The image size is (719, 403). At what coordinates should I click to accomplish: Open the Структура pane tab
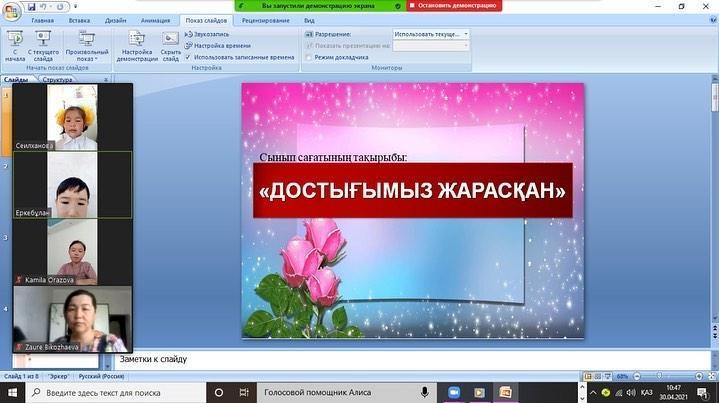pos(57,79)
